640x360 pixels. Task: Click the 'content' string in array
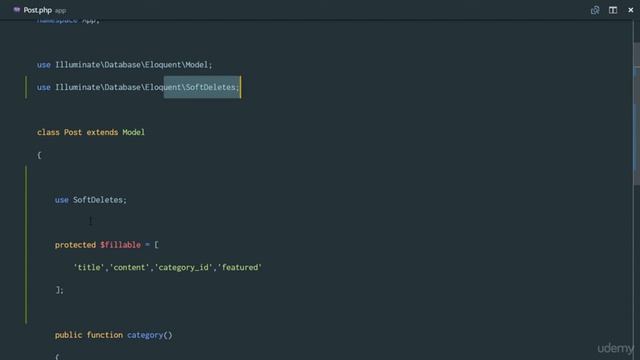[129, 267]
